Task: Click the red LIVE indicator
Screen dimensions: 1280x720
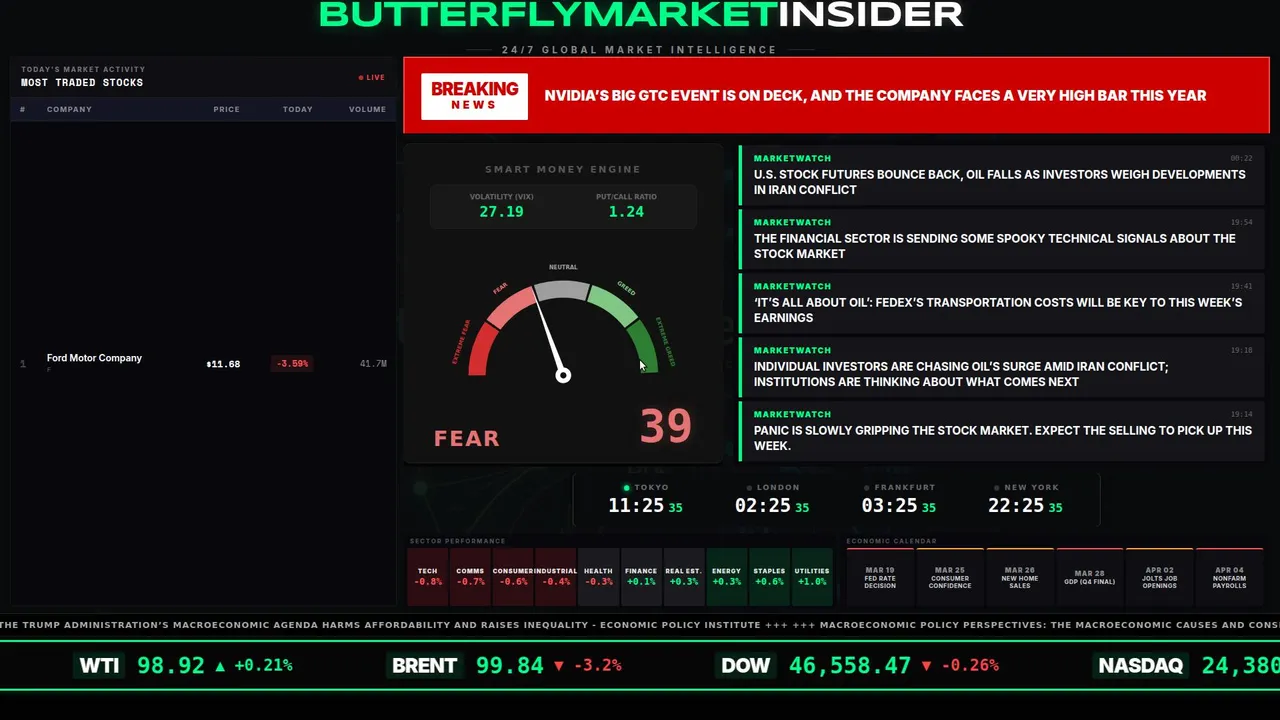Action: tap(372, 77)
